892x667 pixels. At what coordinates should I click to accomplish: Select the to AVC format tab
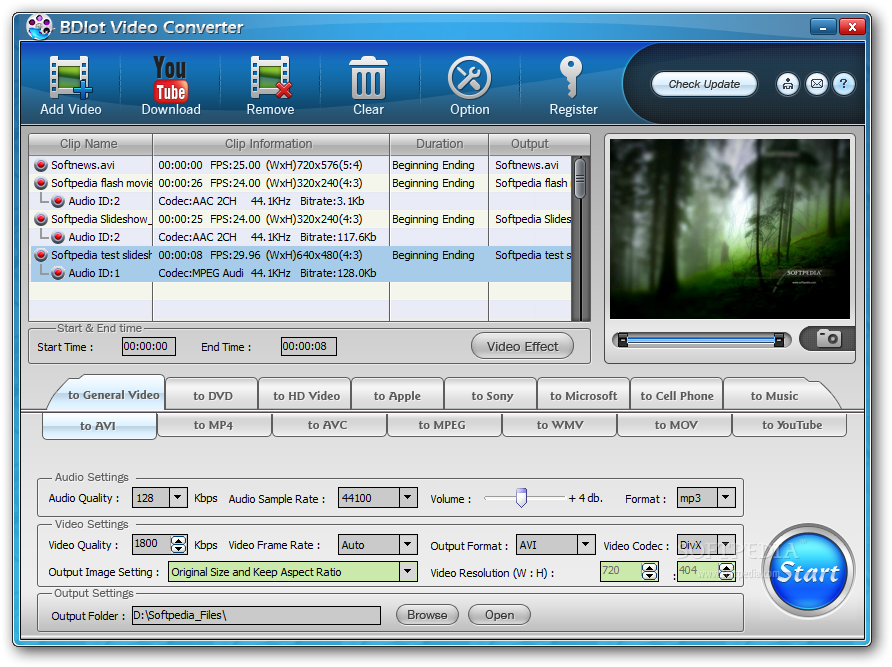327,425
